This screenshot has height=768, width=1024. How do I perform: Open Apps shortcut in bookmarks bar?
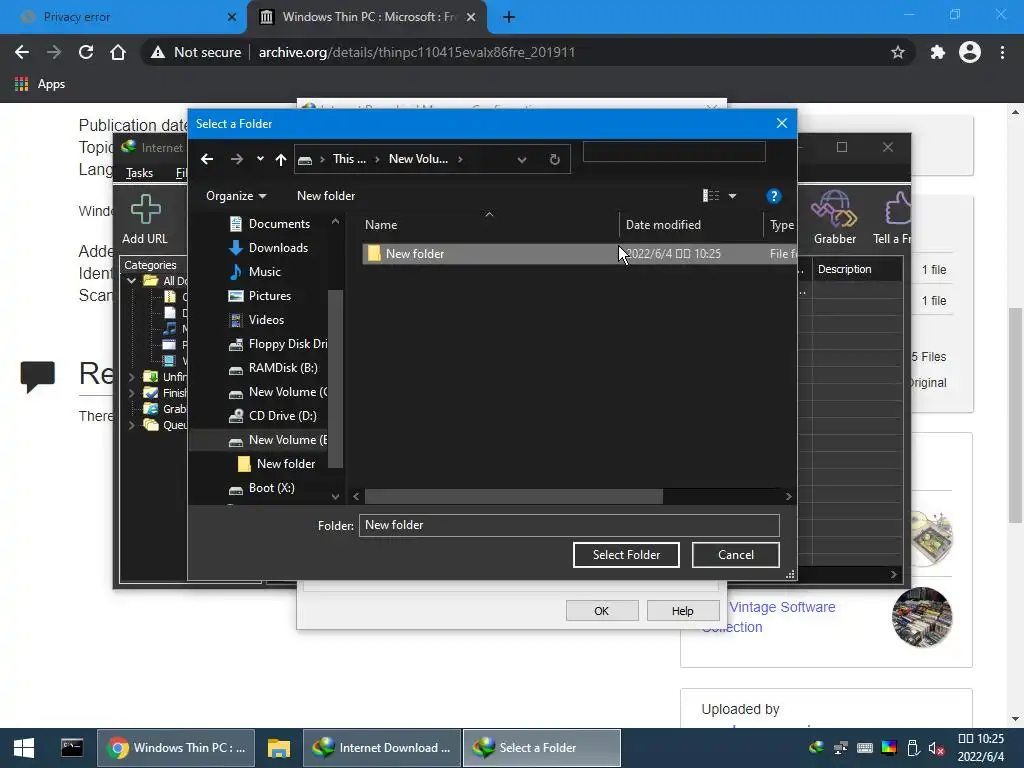[x=40, y=84]
